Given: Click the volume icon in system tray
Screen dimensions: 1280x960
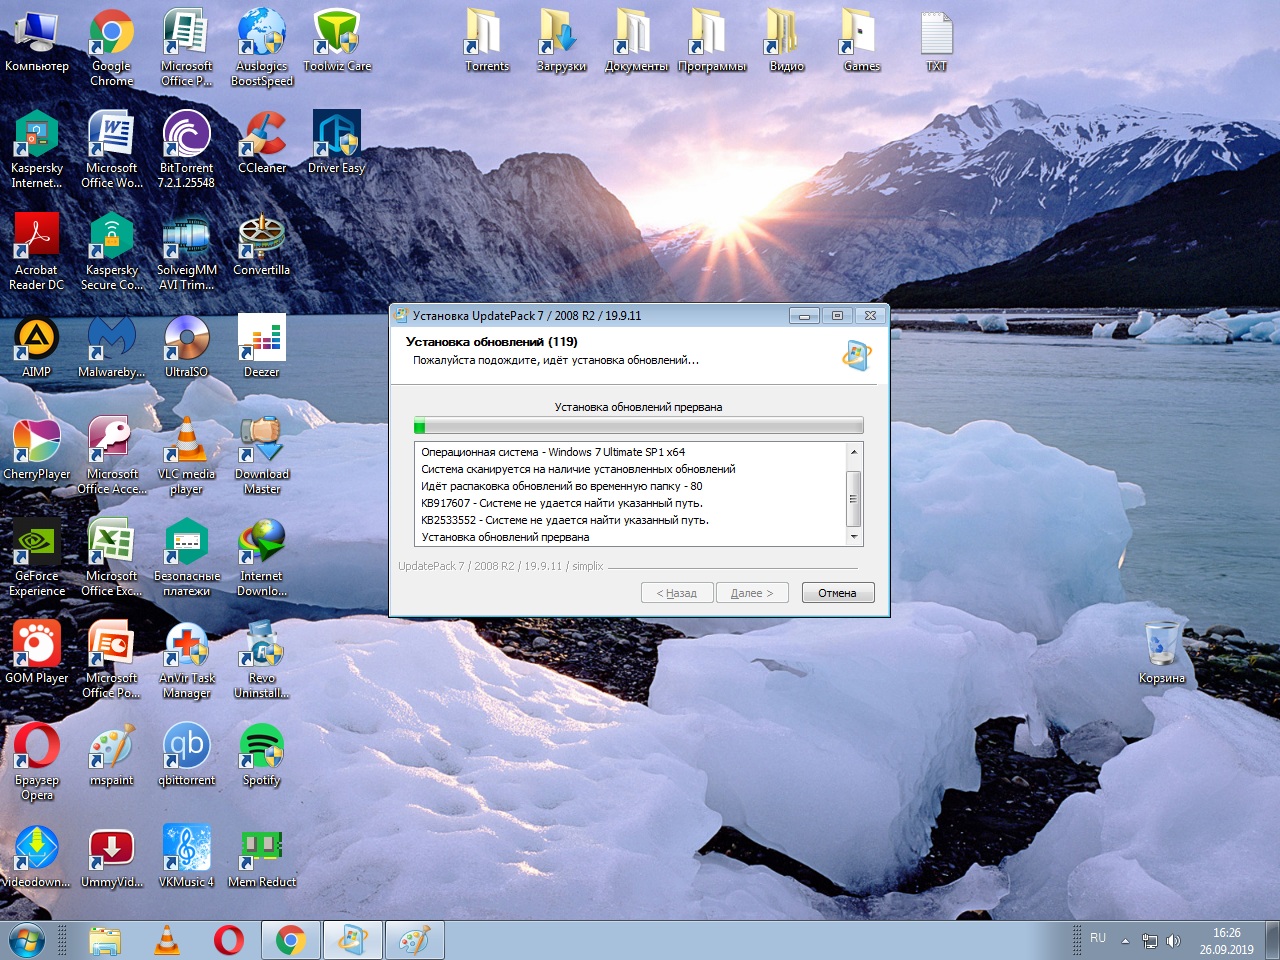Looking at the screenshot, I should pos(1173,941).
